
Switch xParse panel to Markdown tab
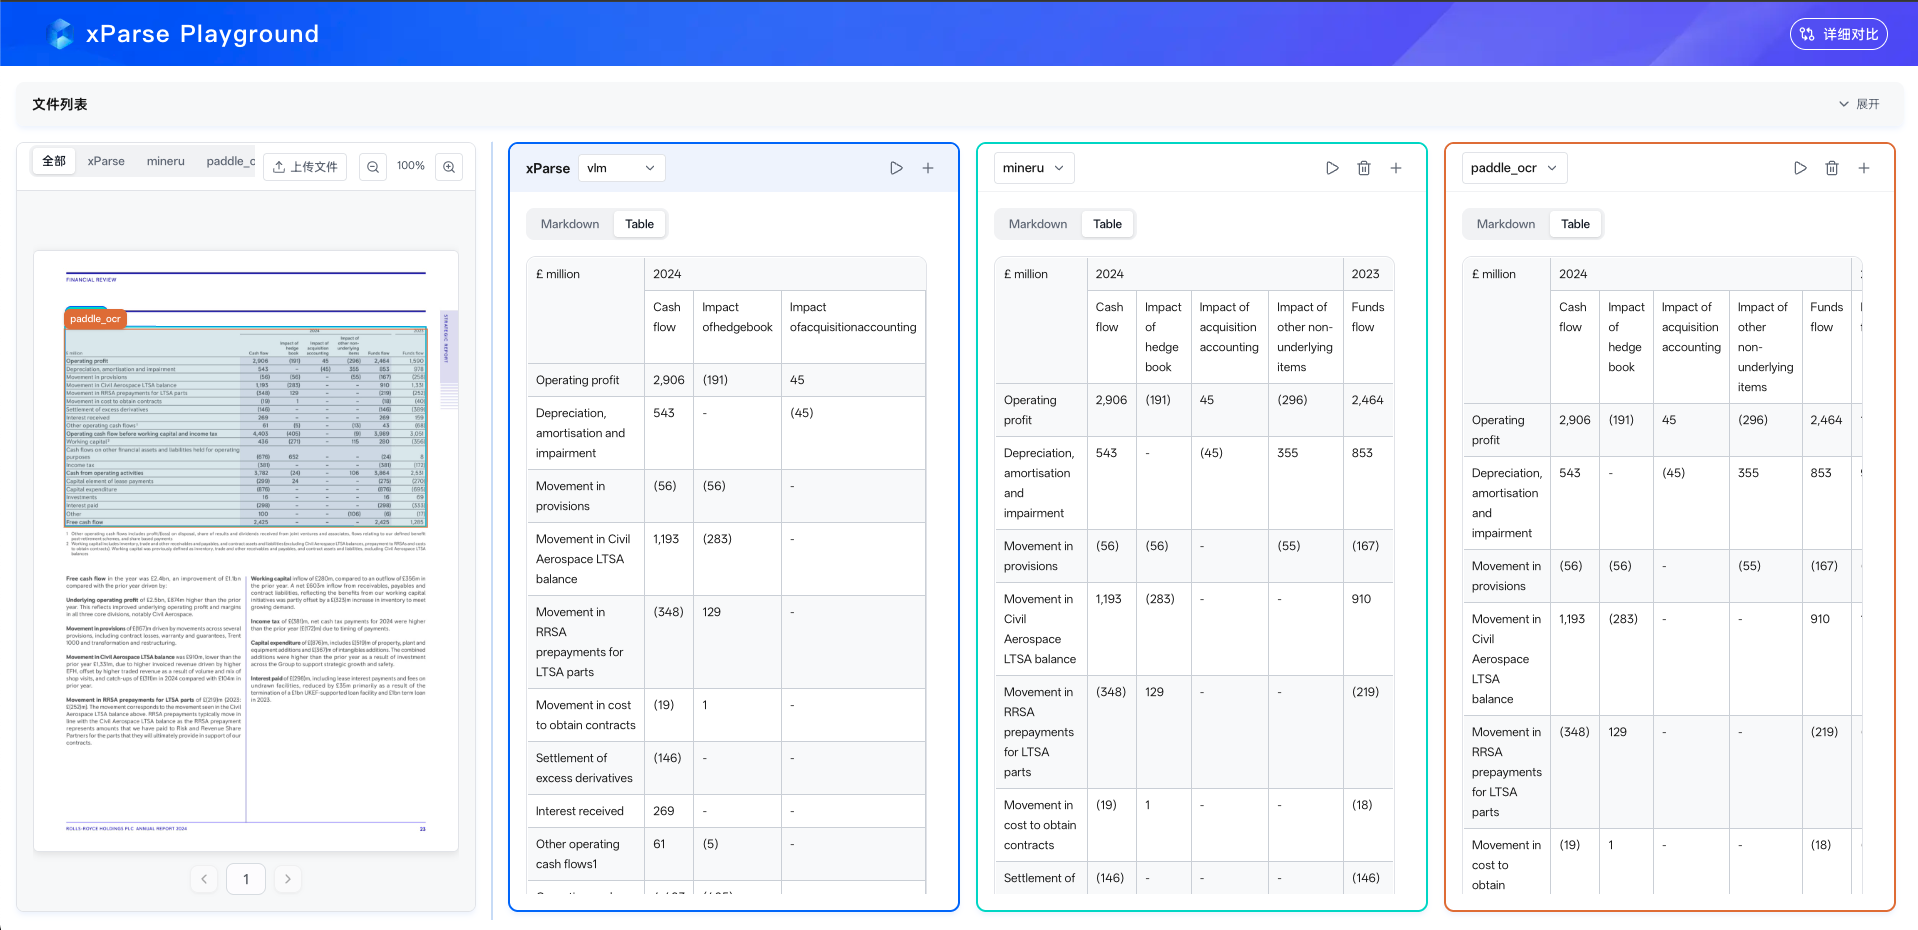pos(570,224)
